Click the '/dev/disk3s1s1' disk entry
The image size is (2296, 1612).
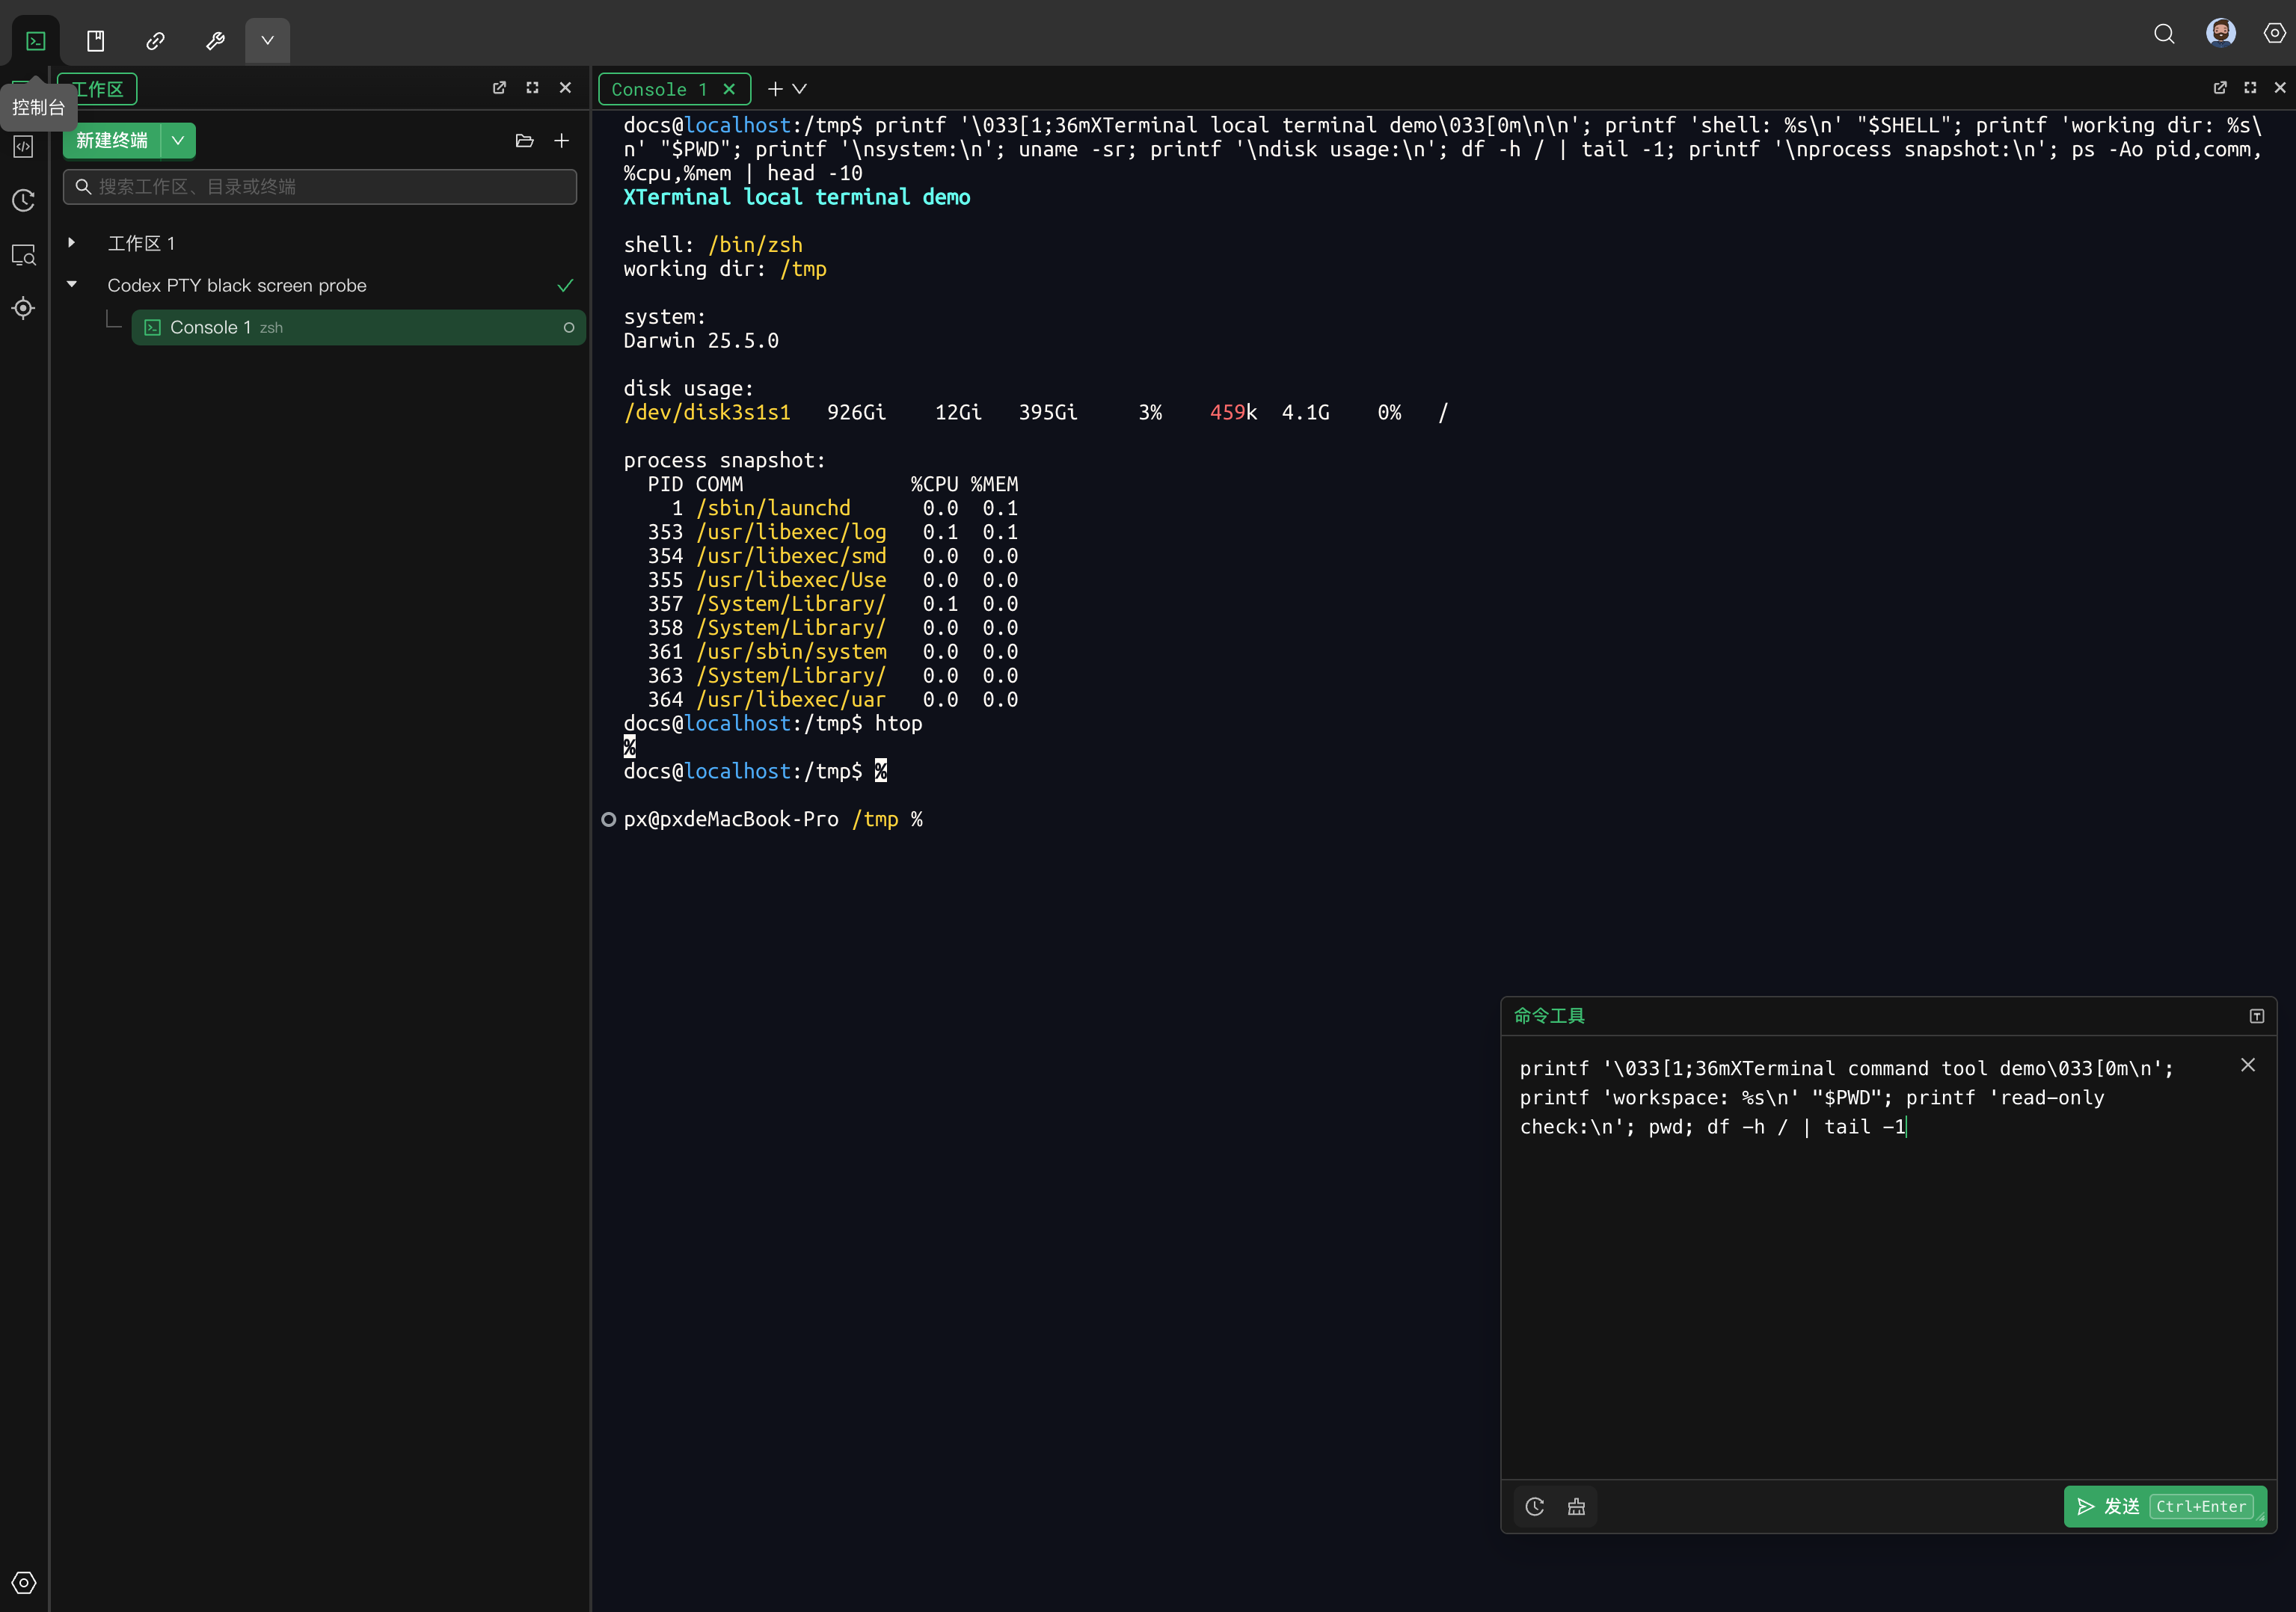pyautogui.click(x=707, y=413)
